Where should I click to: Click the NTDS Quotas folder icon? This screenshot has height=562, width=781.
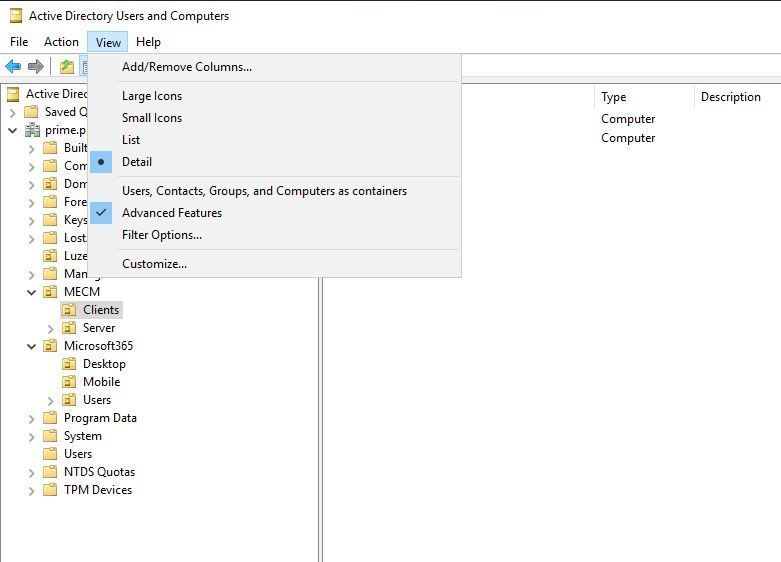click(50, 472)
